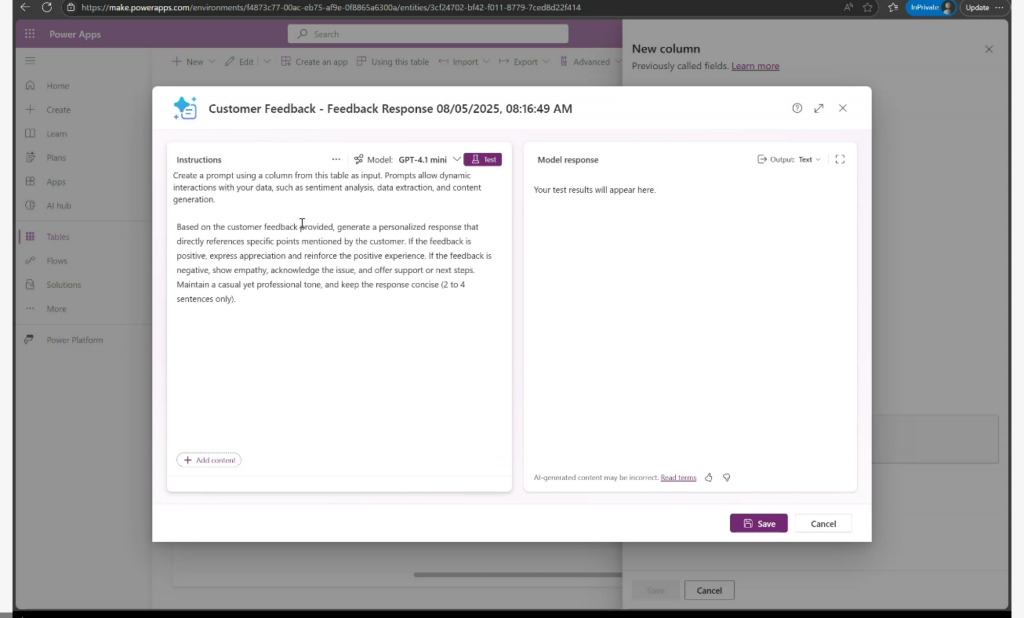Click the "Model response" heading
This screenshot has width=1024, height=618.
click(x=568, y=159)
